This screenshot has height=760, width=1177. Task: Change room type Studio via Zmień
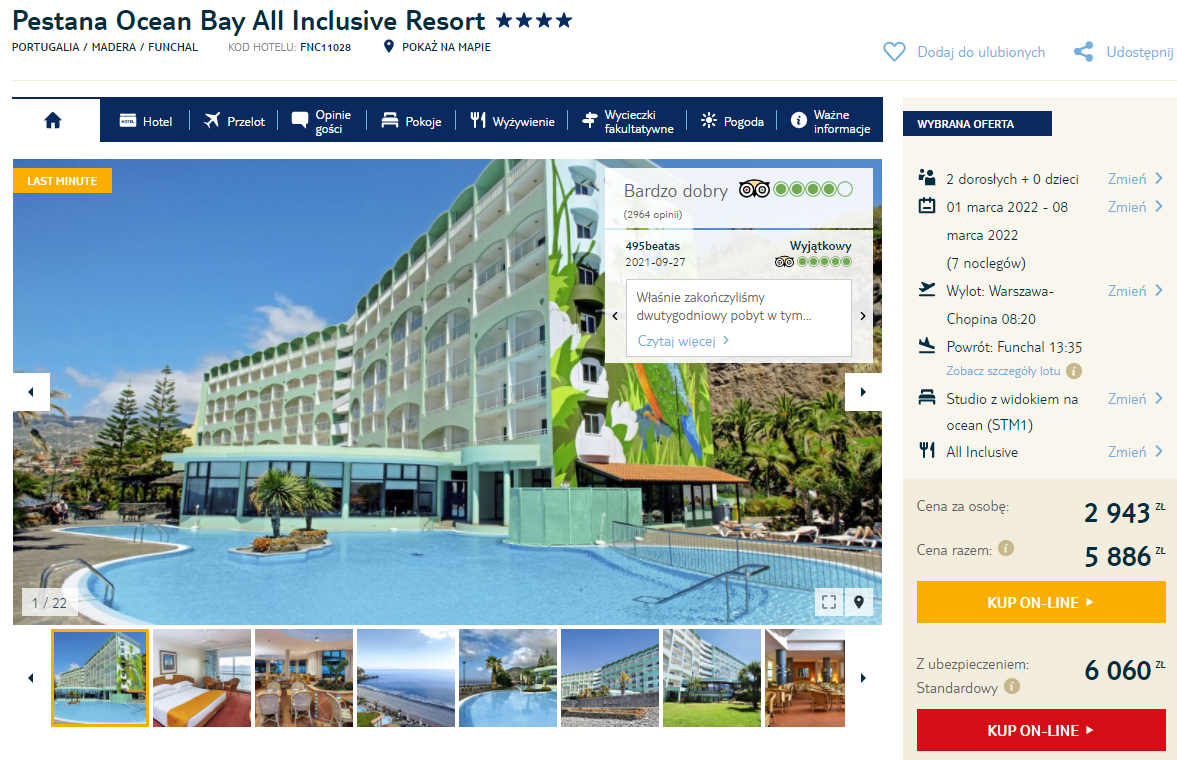click(x=1135, y=399)
